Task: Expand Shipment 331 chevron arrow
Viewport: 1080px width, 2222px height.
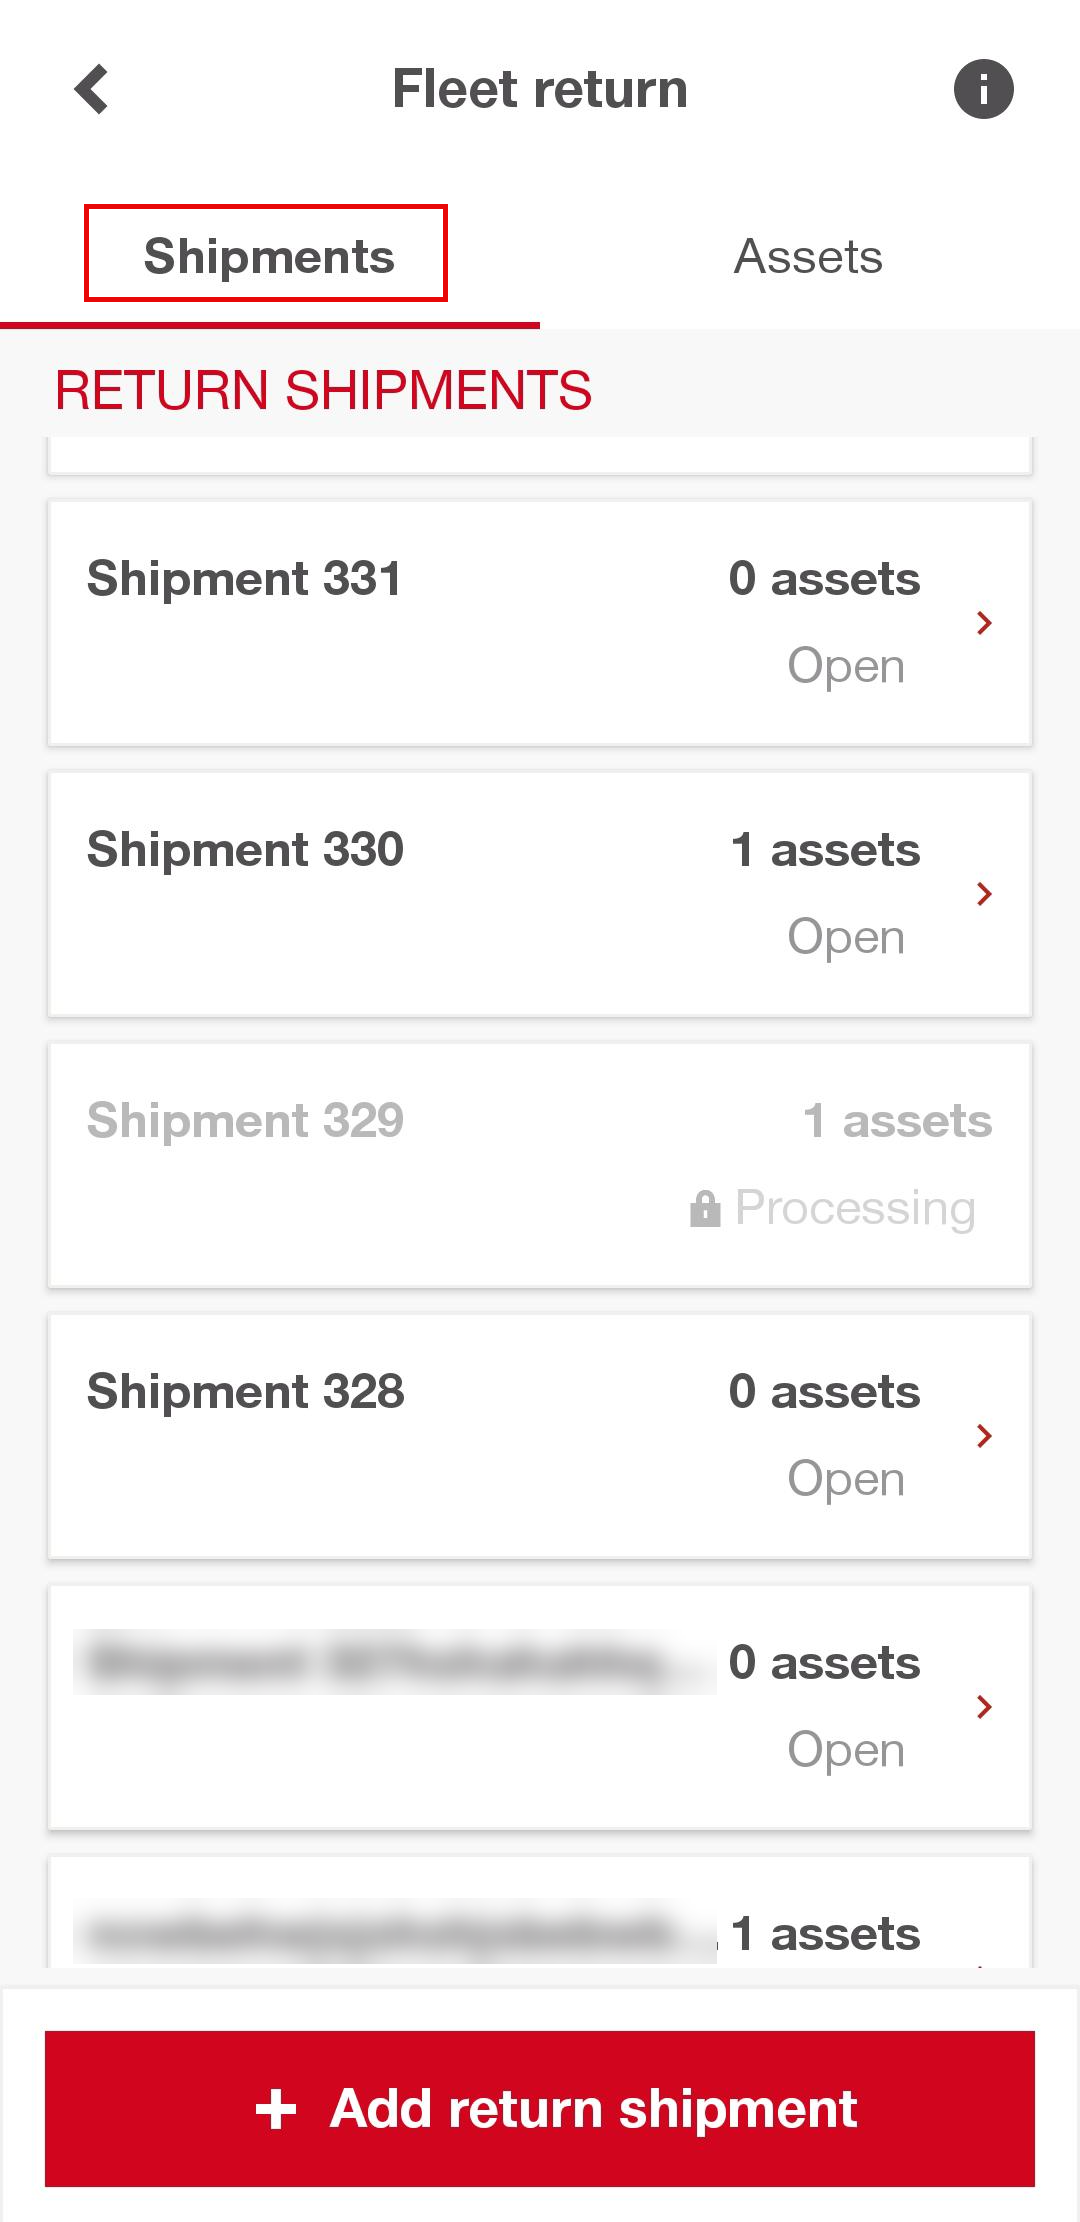Action: 984,623
